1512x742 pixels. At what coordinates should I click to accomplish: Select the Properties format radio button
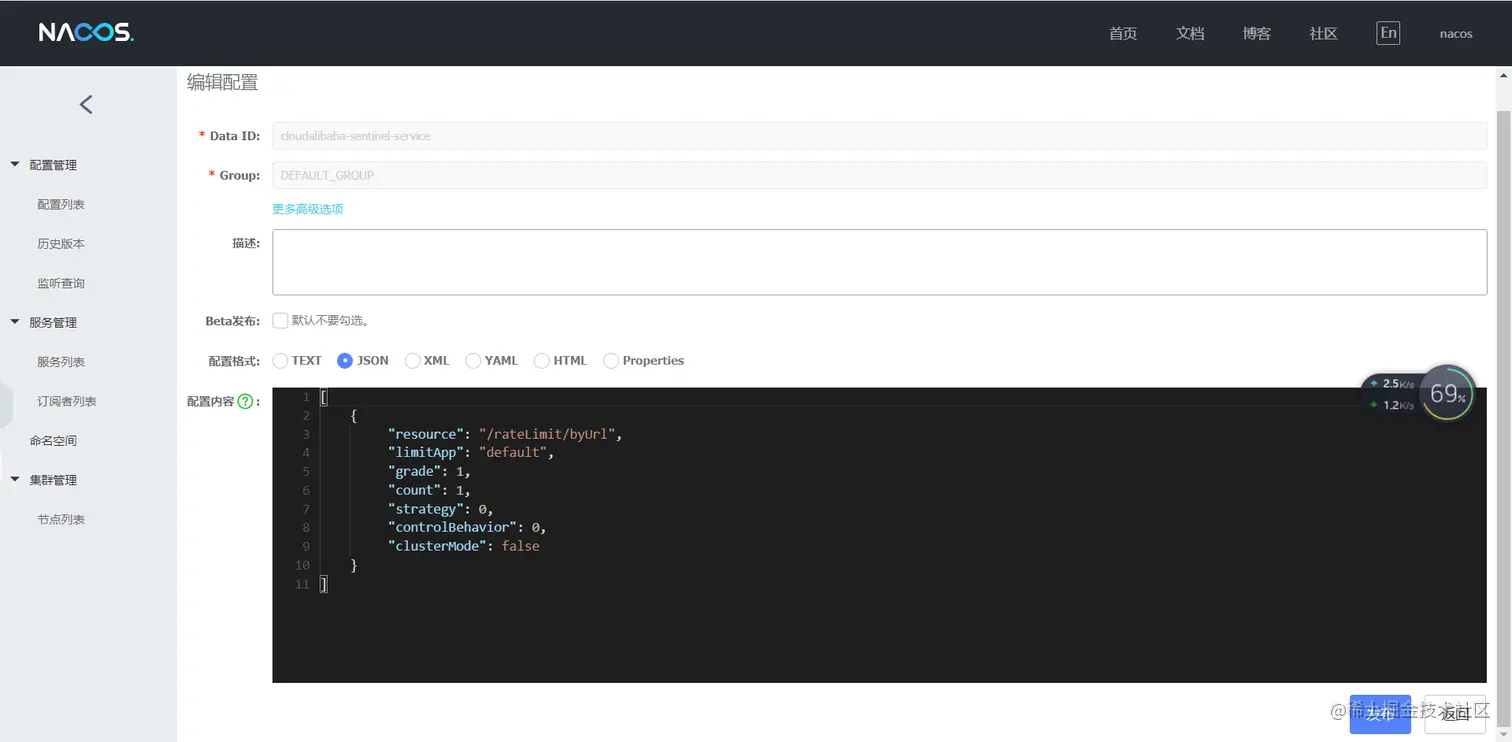pyautogui.click(x=611, y=361)
